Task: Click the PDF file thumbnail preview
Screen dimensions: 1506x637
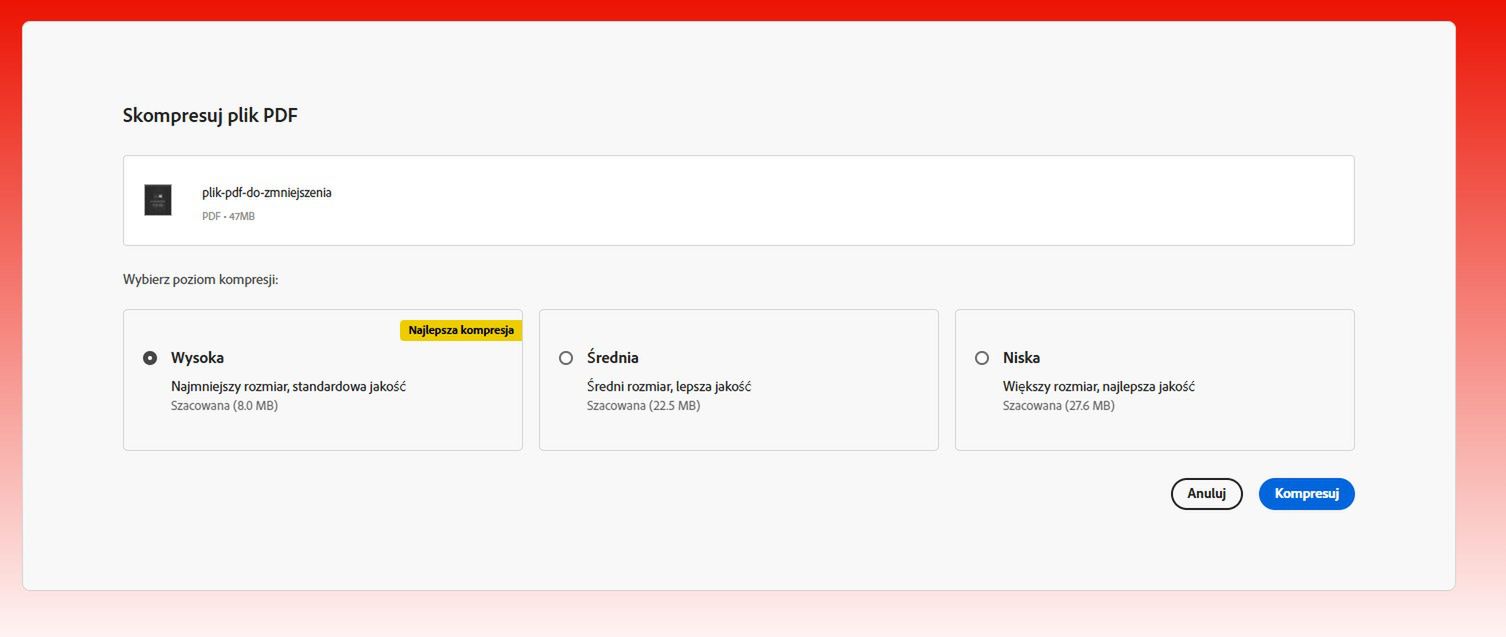Action: [158, 199]
